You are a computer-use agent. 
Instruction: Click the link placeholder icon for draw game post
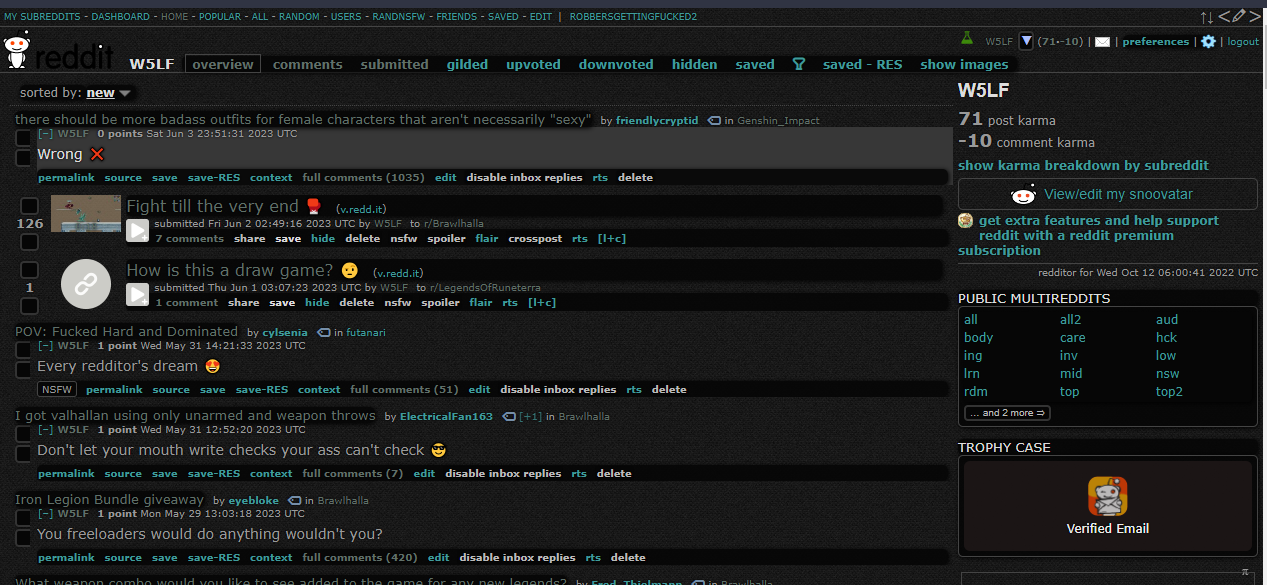86,284
